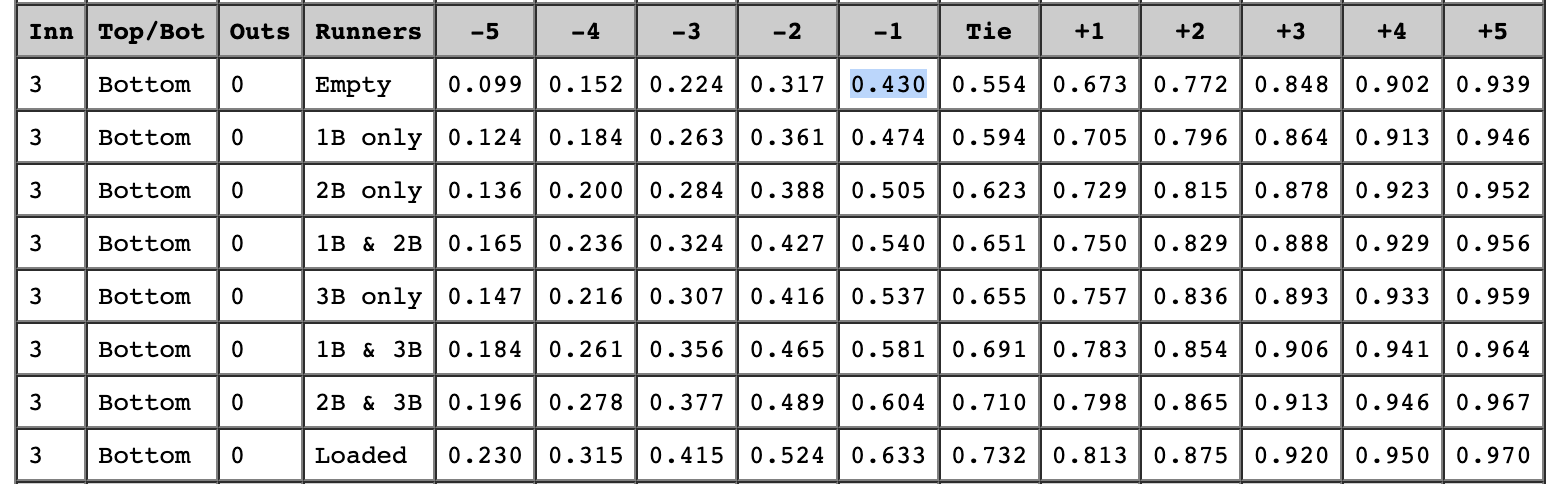Viewport: 1560px width, 484px height.
Task: Click the 0.798 value in the 2B & 3B row
Action: point(1089,403)
